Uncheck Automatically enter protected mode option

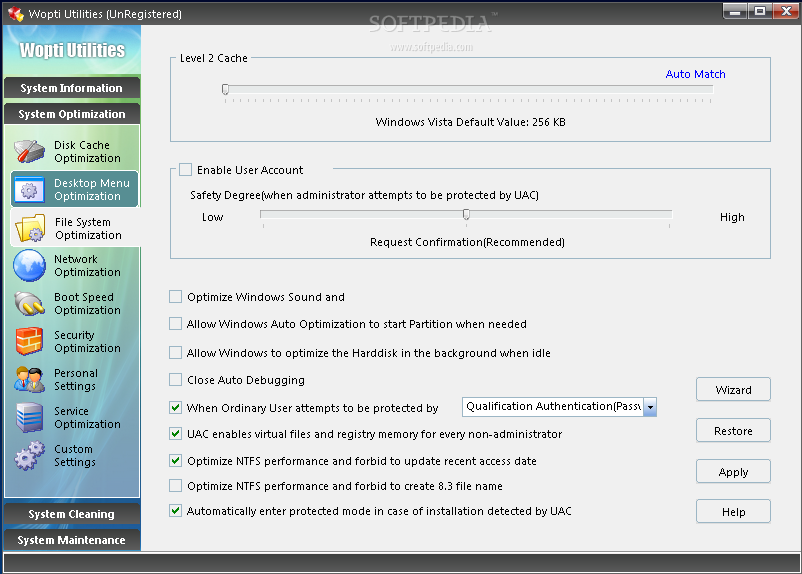(175, 511)
